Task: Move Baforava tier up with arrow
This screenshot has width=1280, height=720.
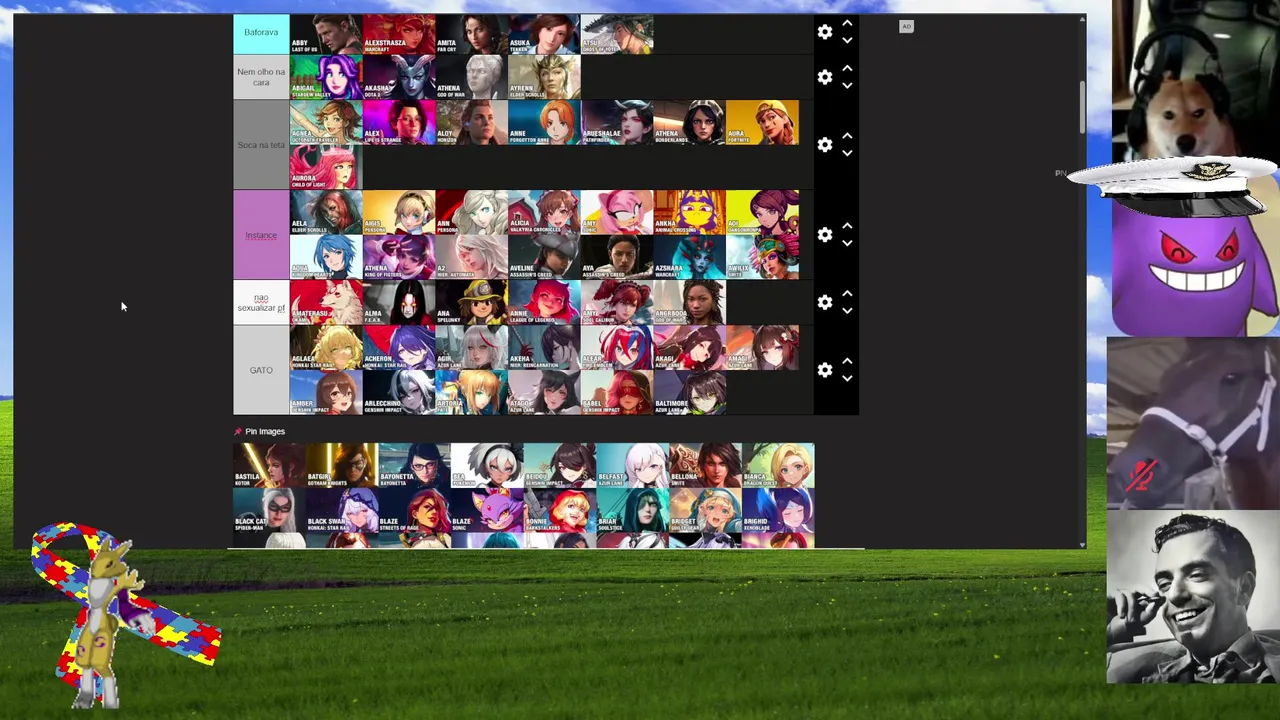Action: point(847,23)
